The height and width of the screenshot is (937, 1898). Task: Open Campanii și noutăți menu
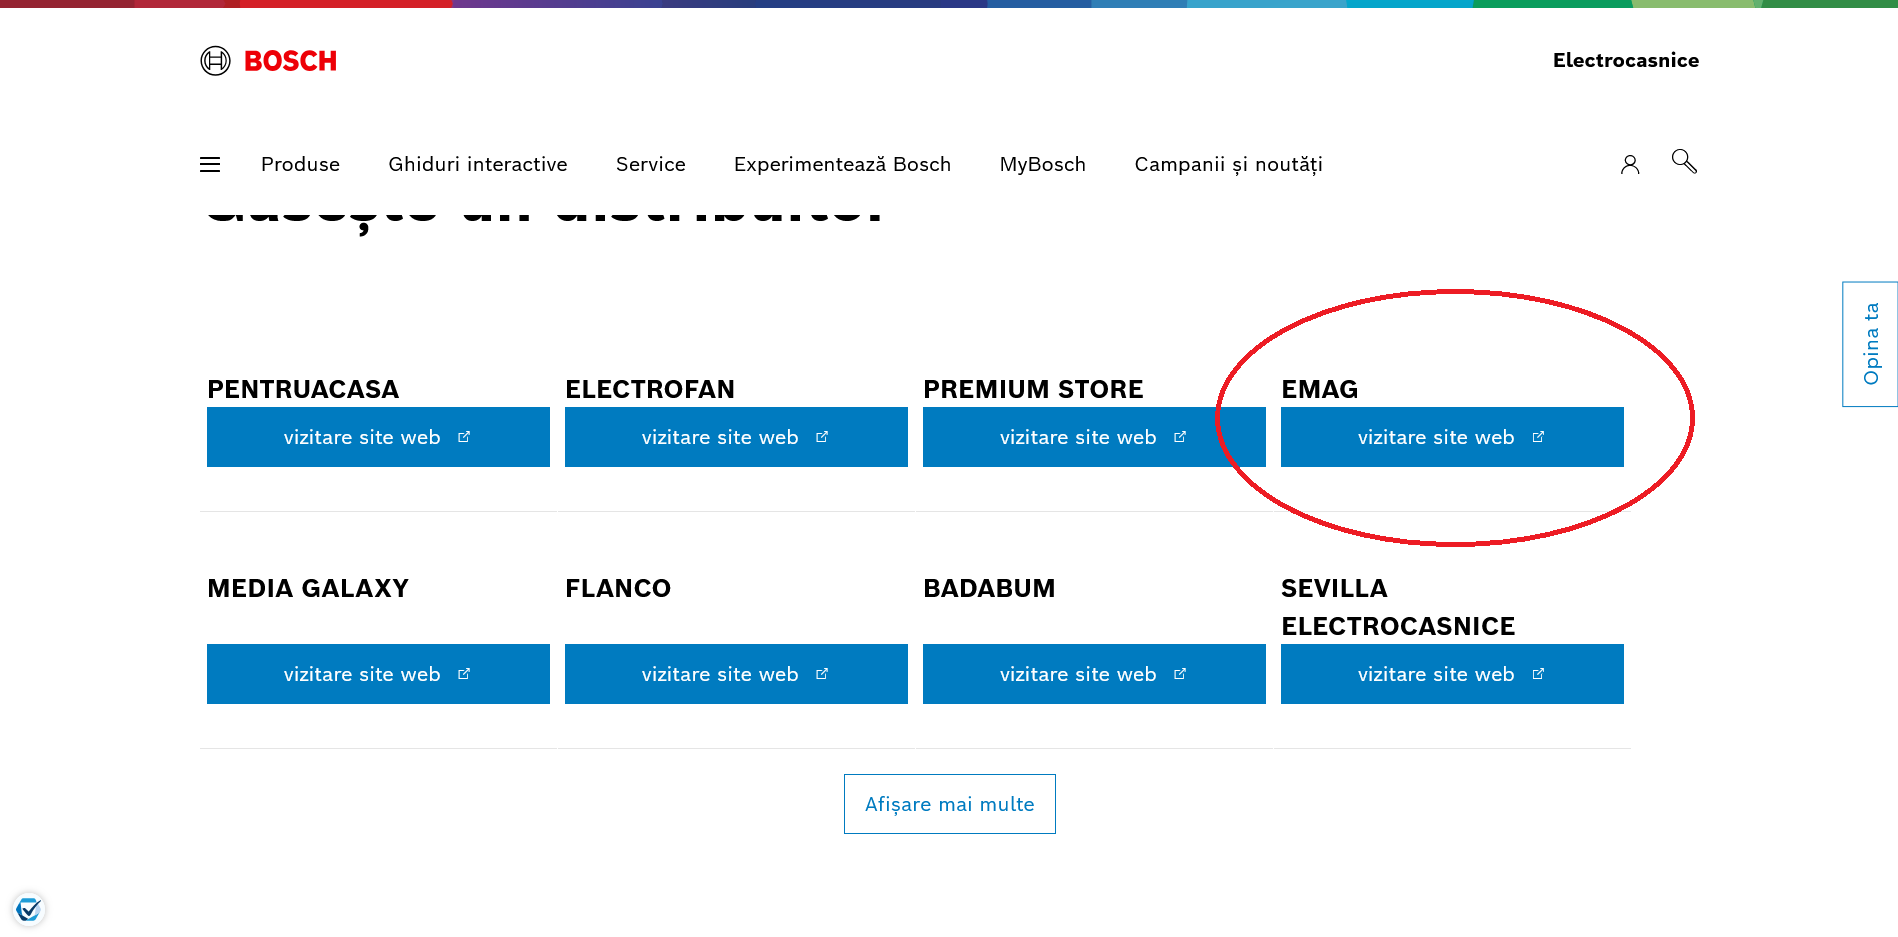point(1228,165)
